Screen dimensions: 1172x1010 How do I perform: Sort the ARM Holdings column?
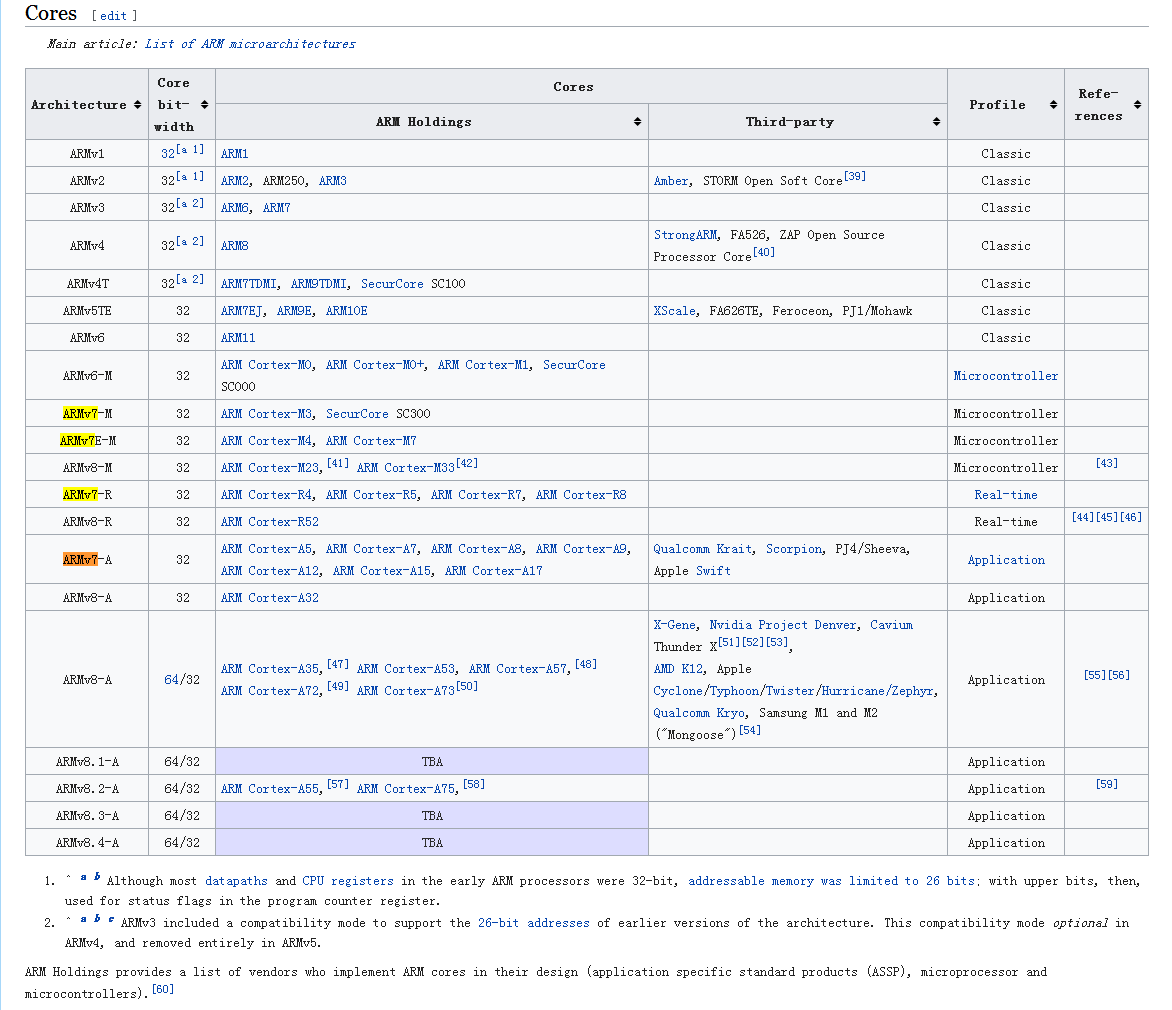pyautogui.click(x=637, y=122)
